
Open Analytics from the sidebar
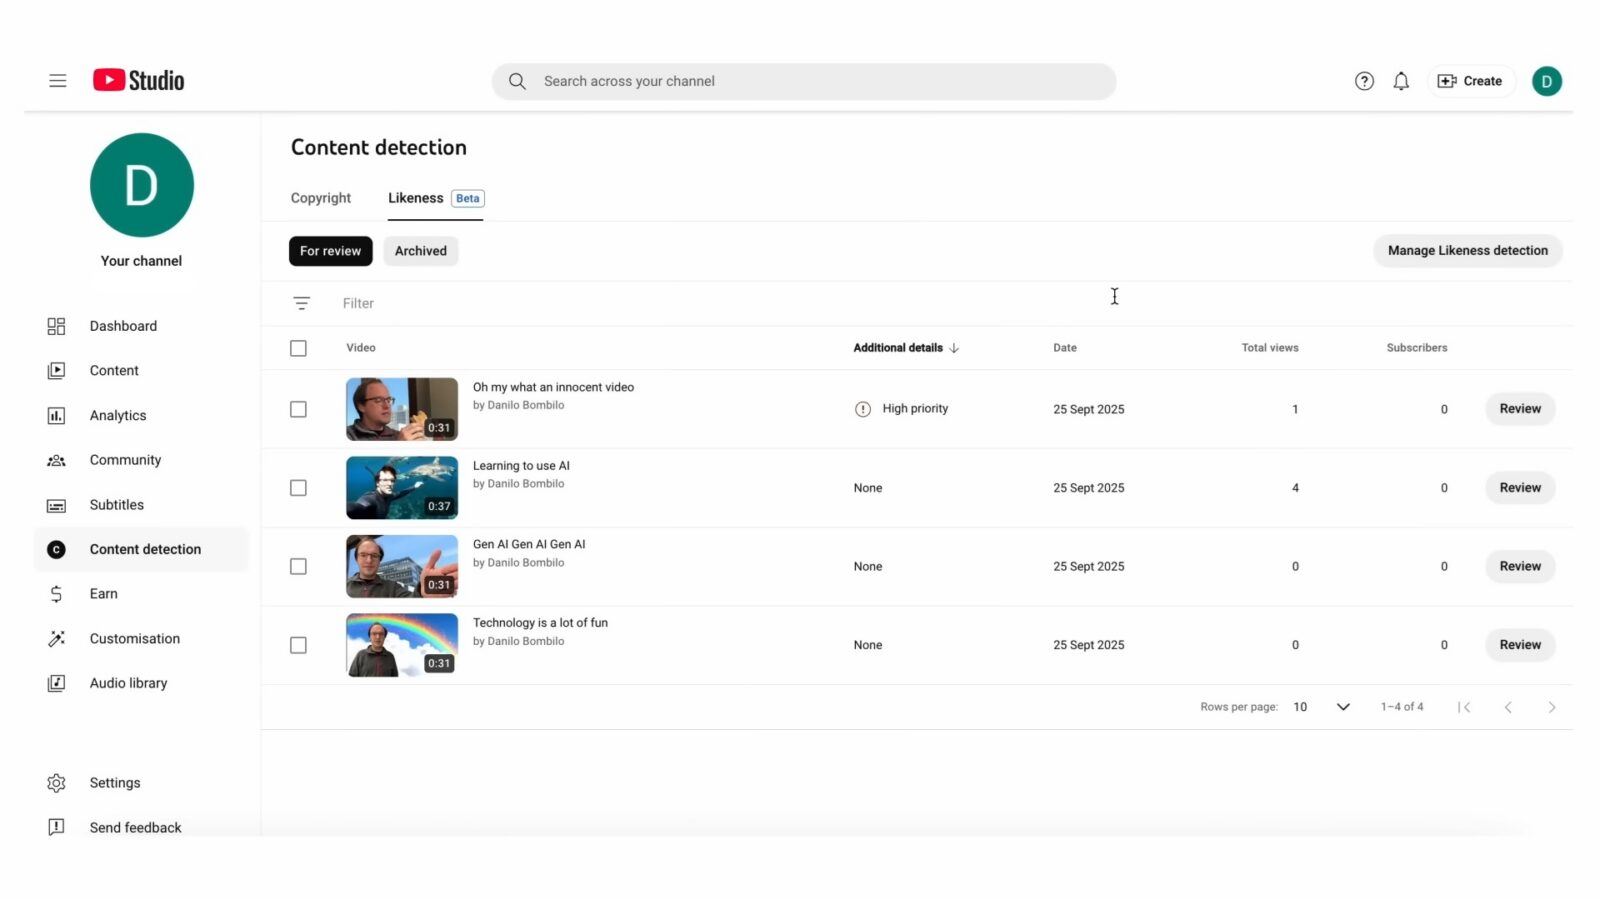[x=117, y=416]
